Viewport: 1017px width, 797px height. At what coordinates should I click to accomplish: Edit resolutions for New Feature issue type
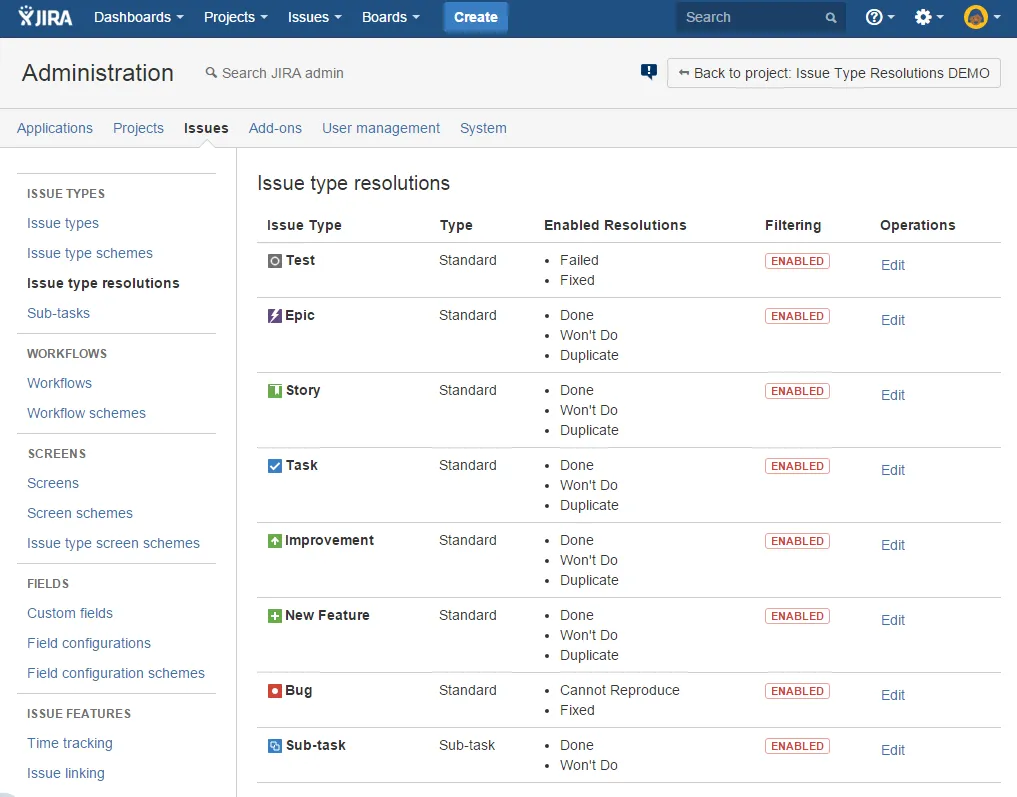892,621
